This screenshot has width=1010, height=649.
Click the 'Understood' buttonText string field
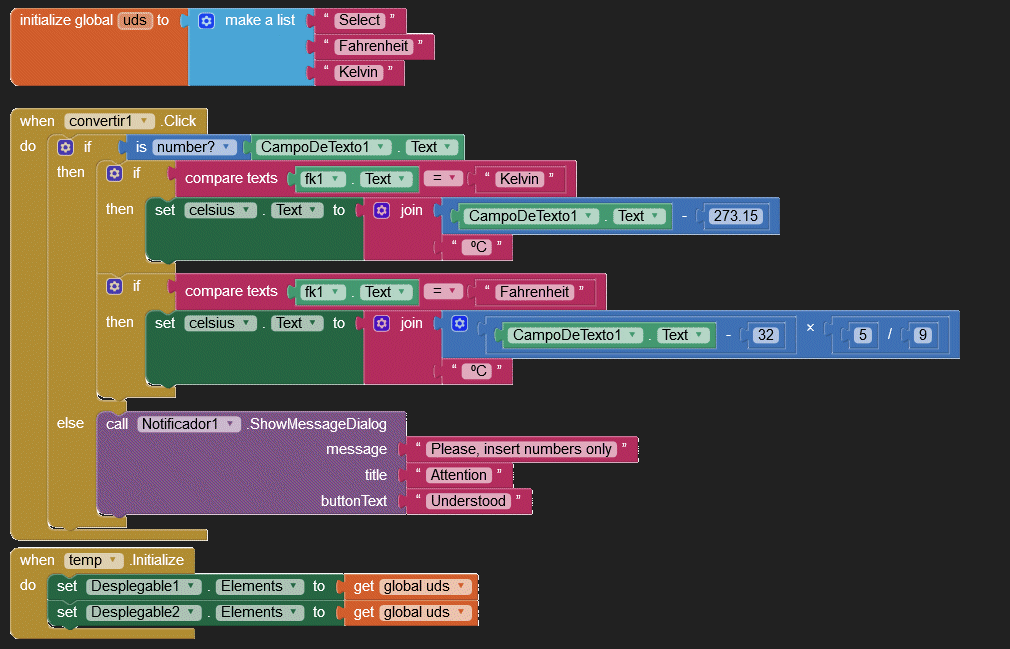[468, 500]
